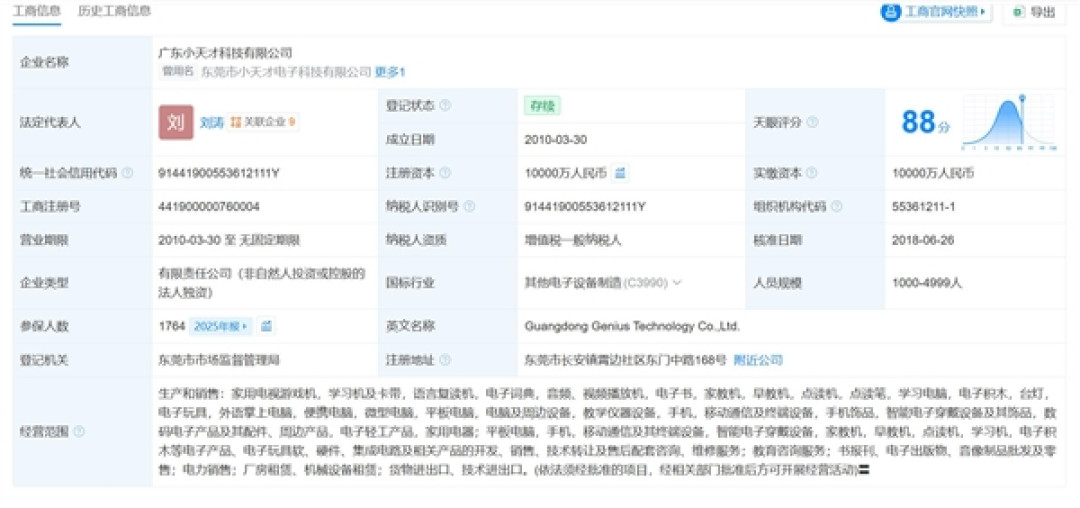The height and width of the screenshot is (508, 1080).
Task: Open legal representative 刘涛 link
Action: click(x=211, y=123)
